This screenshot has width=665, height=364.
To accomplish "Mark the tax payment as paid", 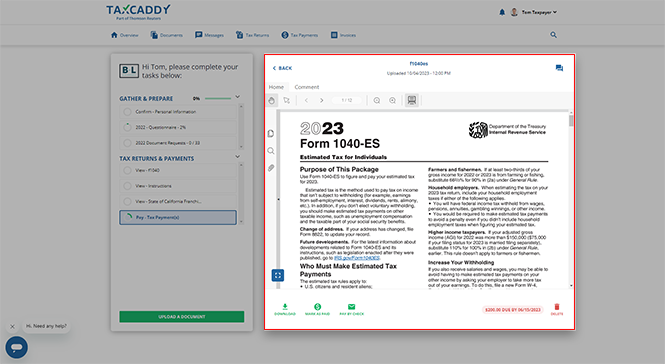I will point(317,309).
